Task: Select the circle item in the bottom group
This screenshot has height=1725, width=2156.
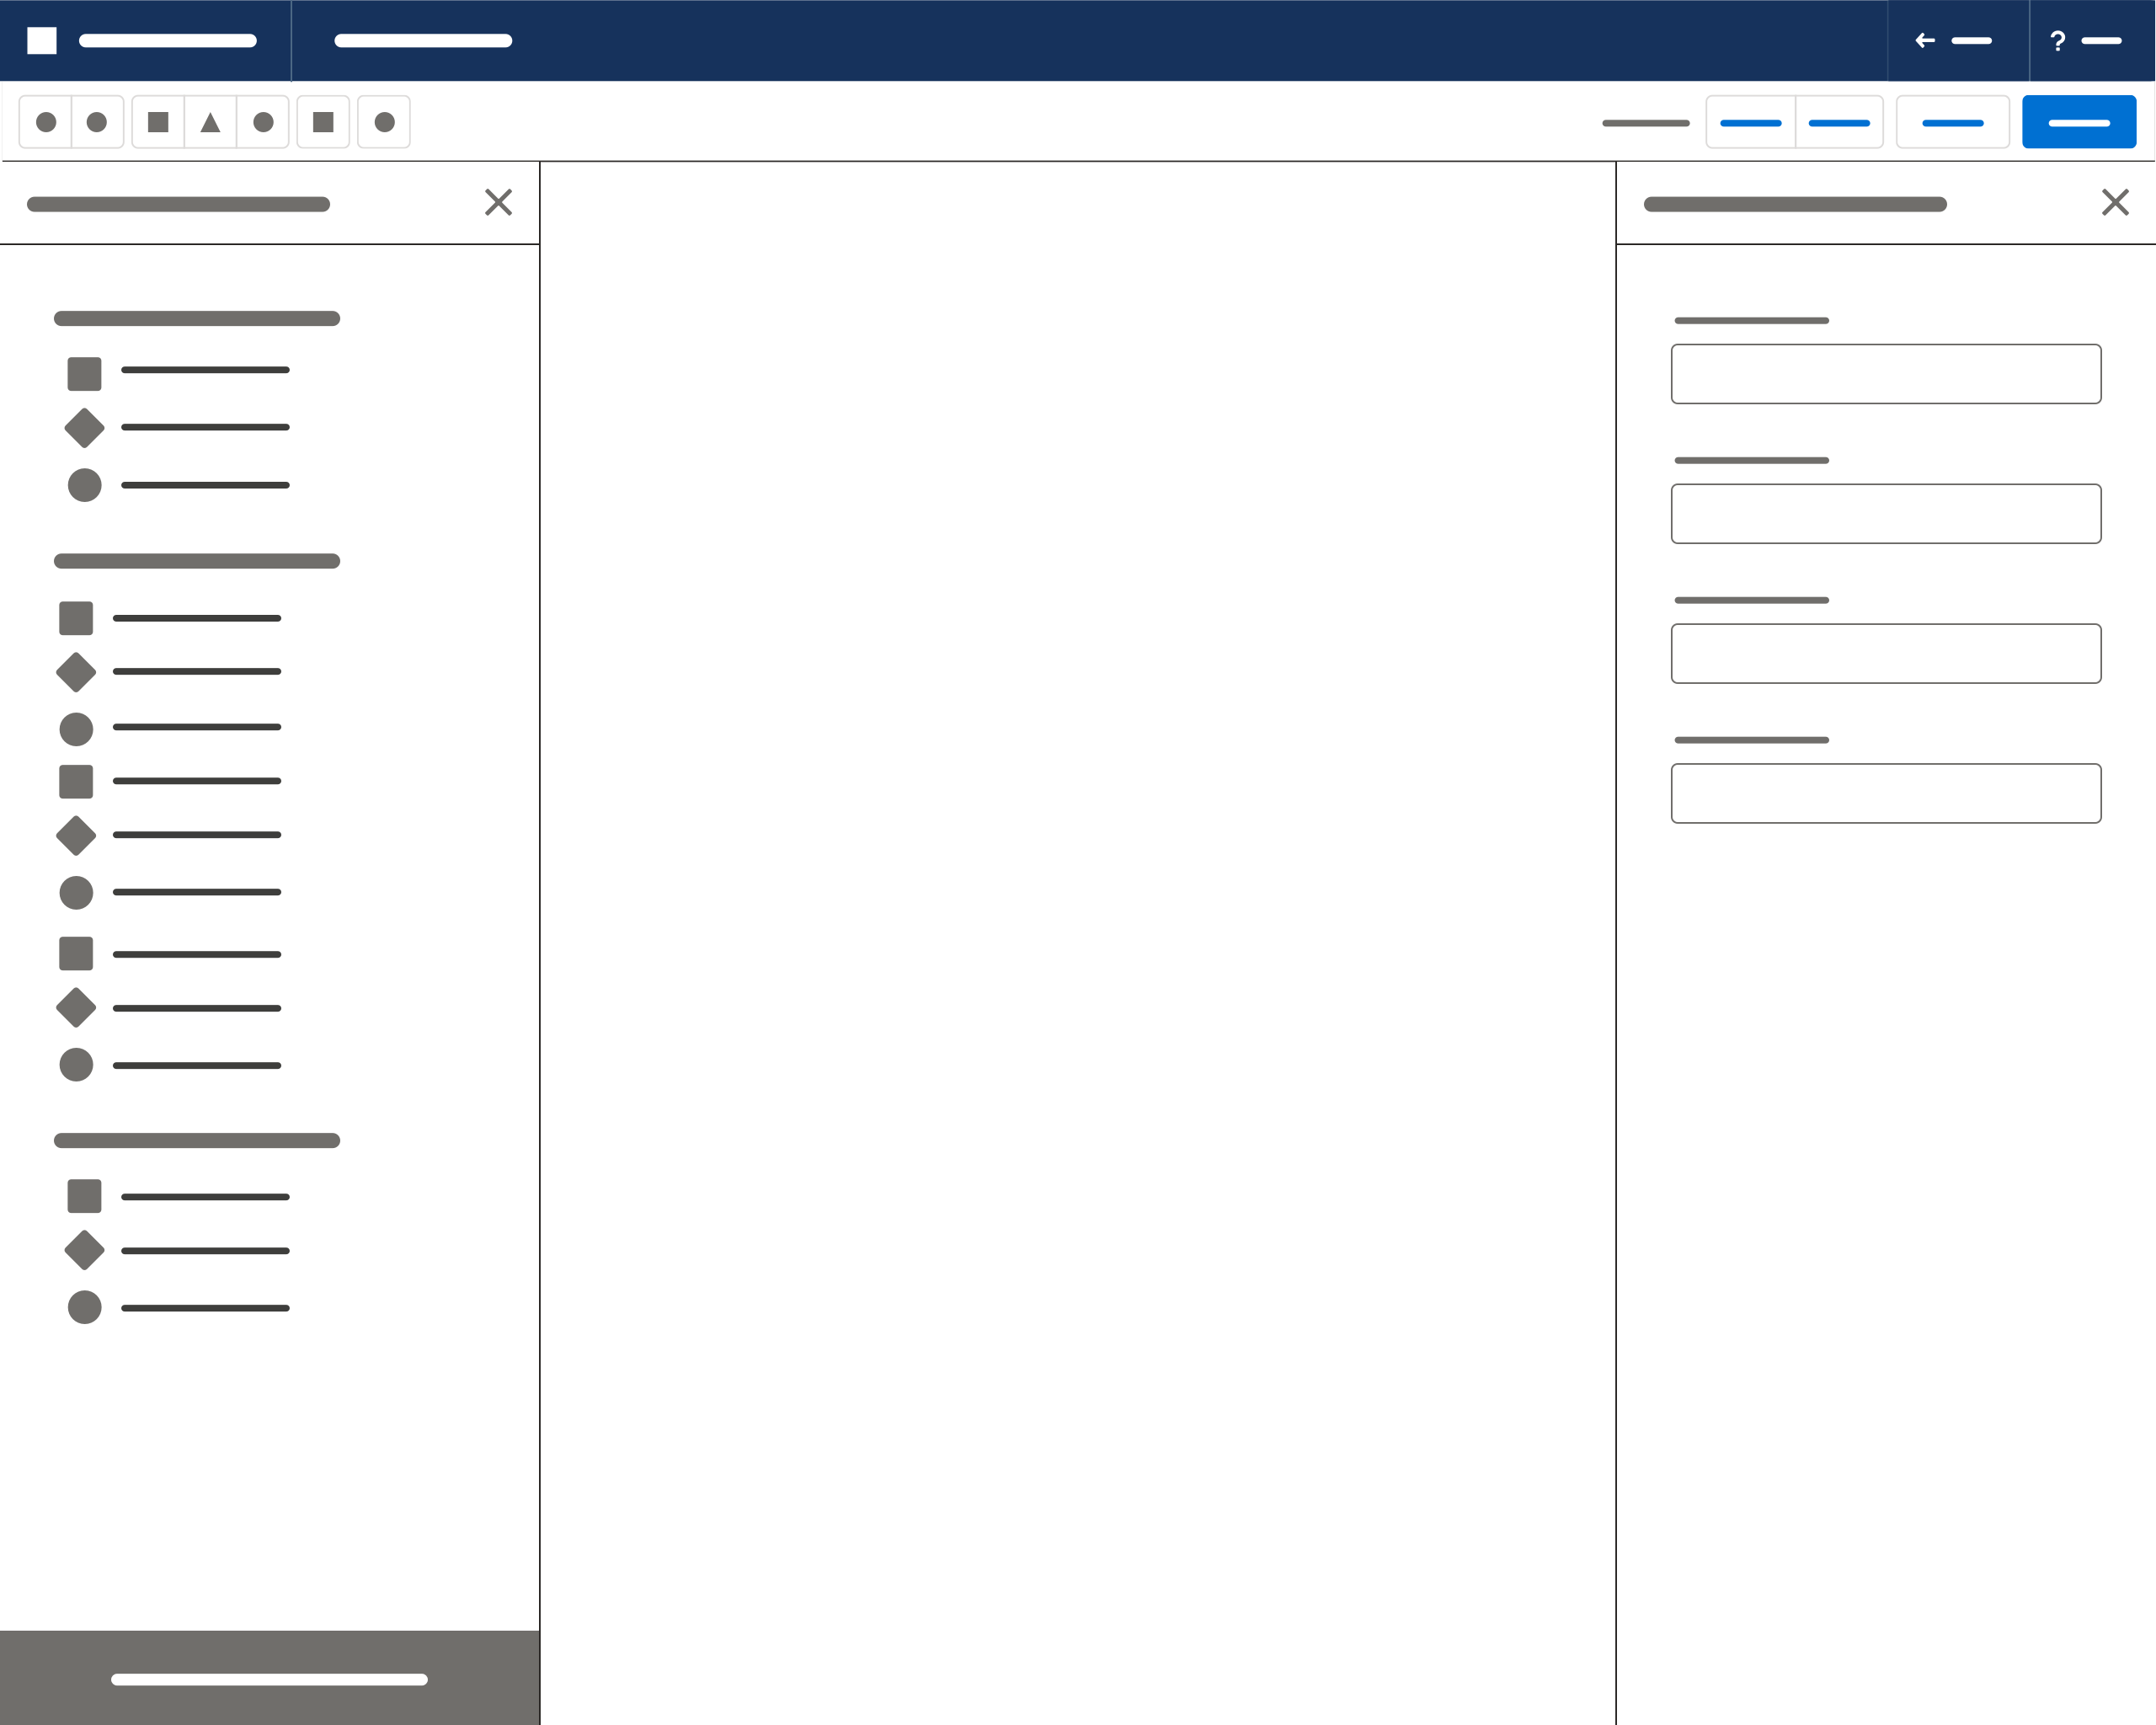Action: click(x=85, y=1307)
